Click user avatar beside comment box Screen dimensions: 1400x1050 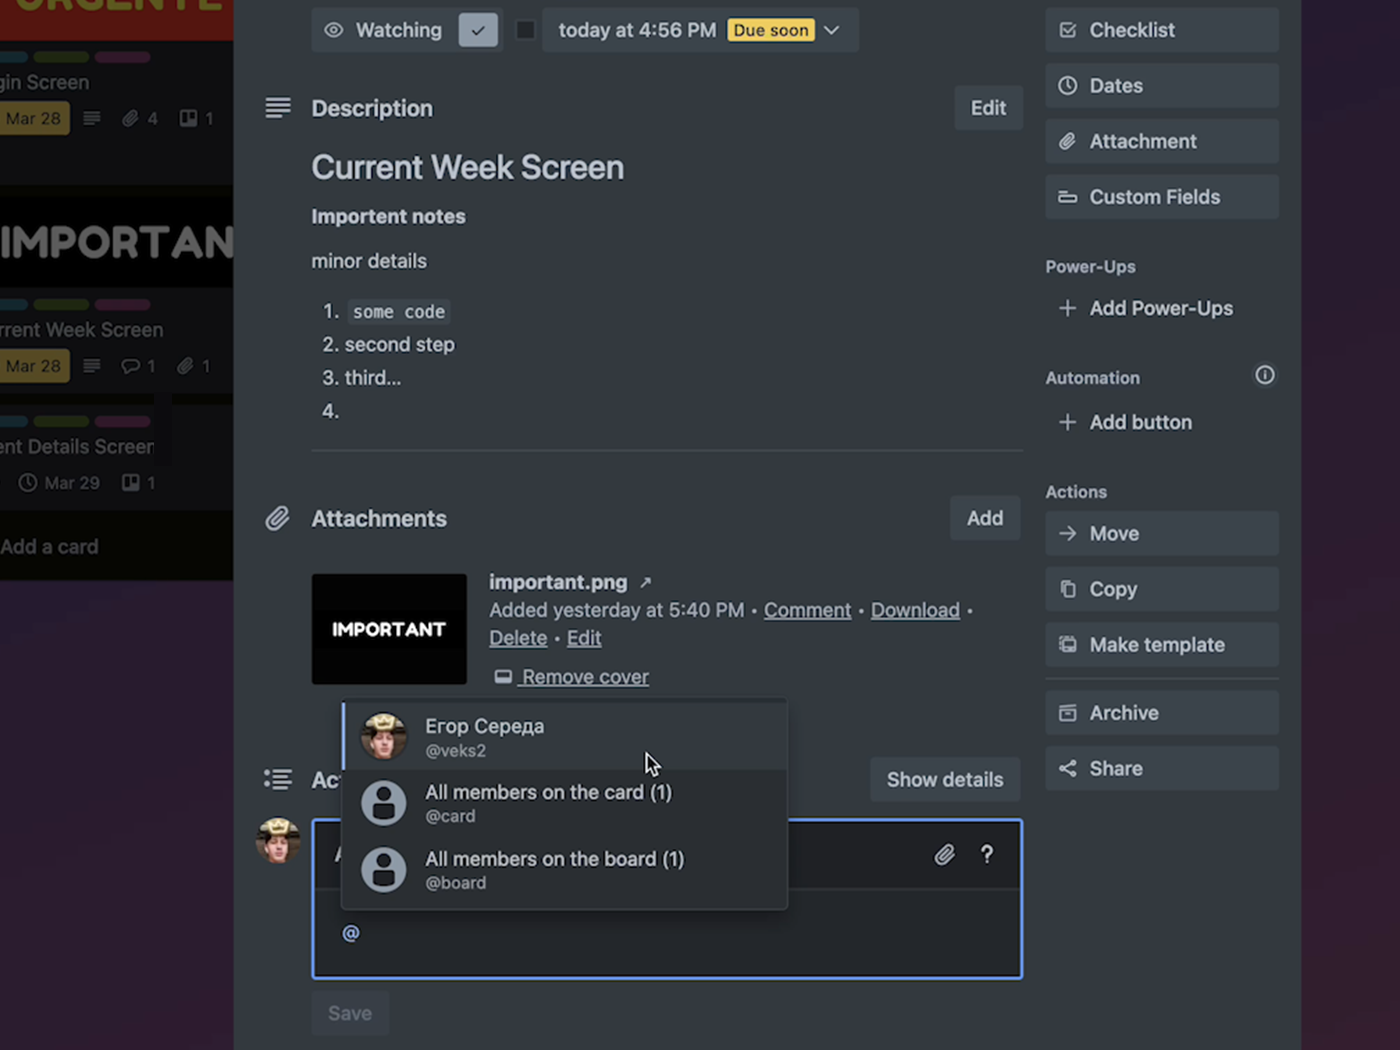278,840
